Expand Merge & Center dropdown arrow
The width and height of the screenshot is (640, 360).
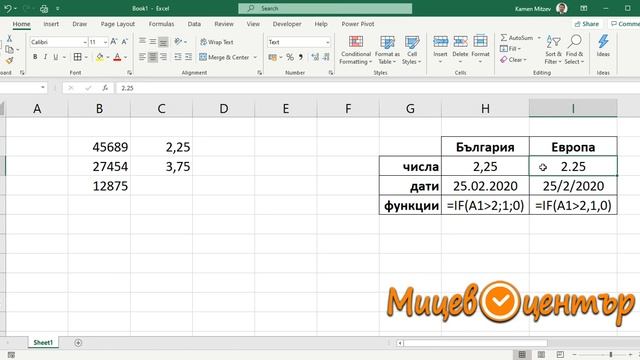coord(255,57)
